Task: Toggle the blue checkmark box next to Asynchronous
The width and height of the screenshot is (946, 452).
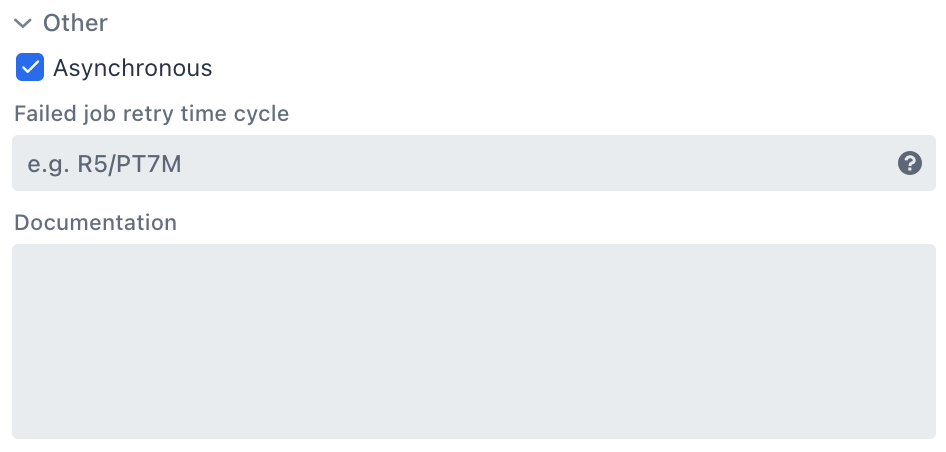Action: pyautogui.click(x=30, y=68)
